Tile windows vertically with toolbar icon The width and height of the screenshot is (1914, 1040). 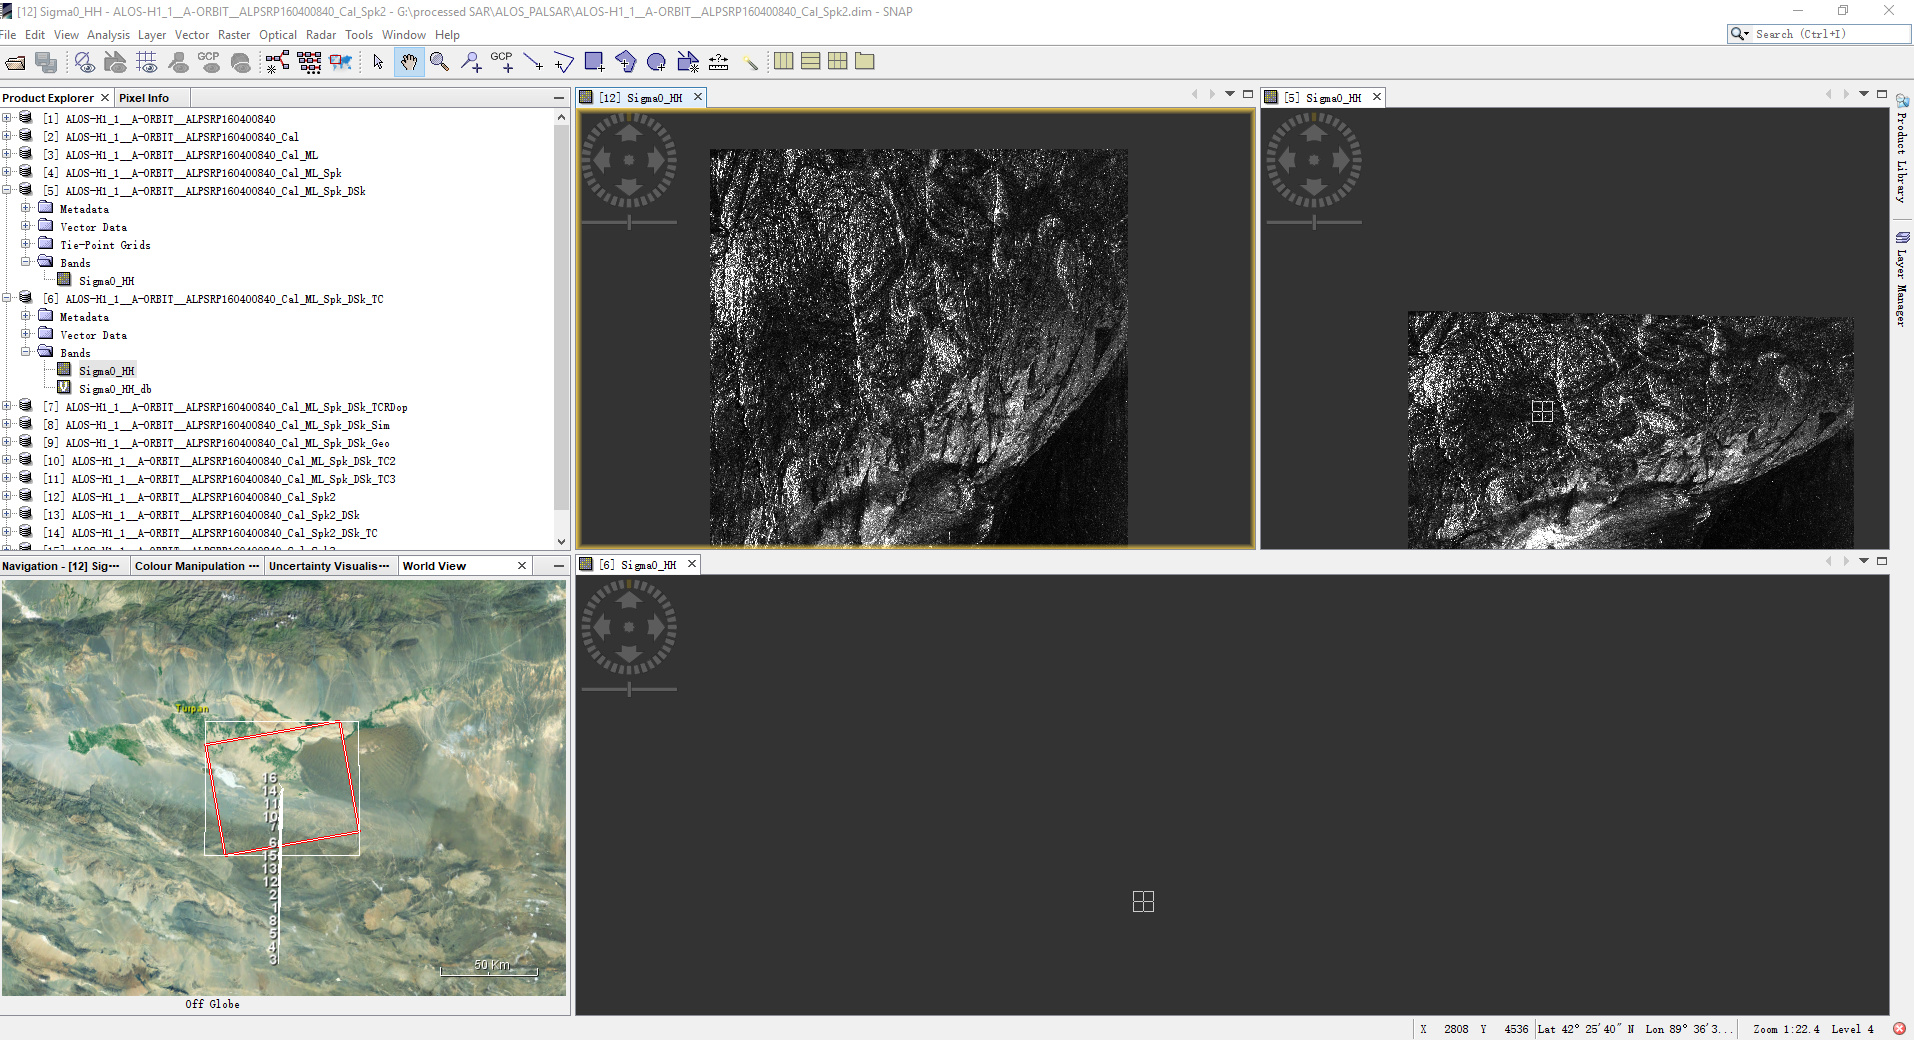pyautogui.click(x=784, y=61)
